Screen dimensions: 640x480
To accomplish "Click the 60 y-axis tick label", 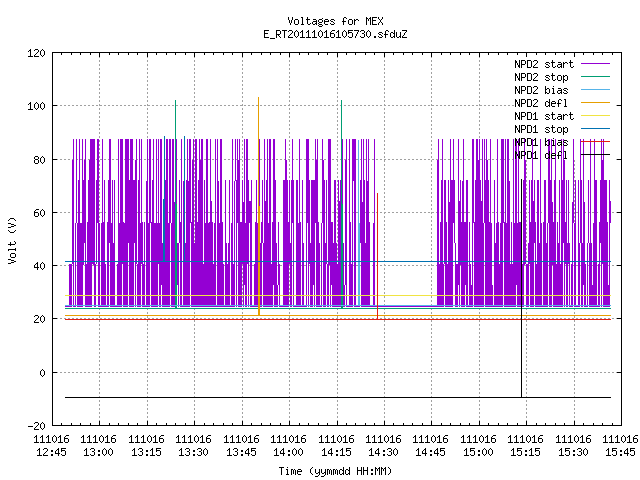I will pos(39,213).
